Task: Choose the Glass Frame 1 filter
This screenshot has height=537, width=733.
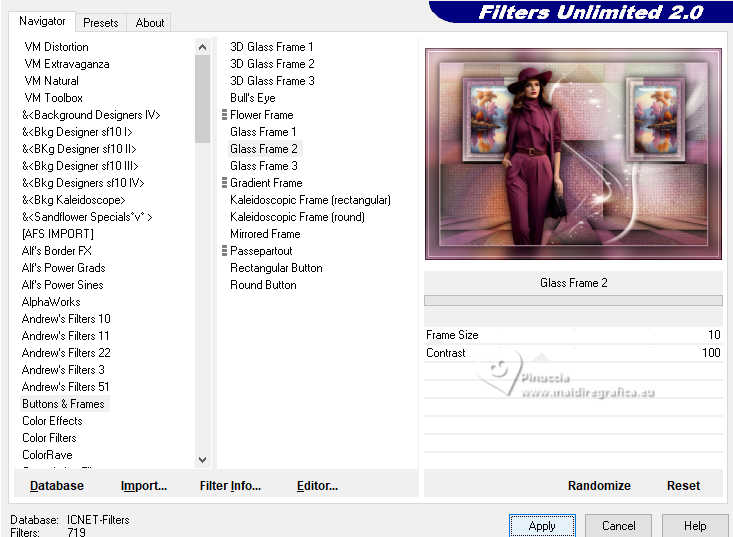Action: tap(263, 132)
